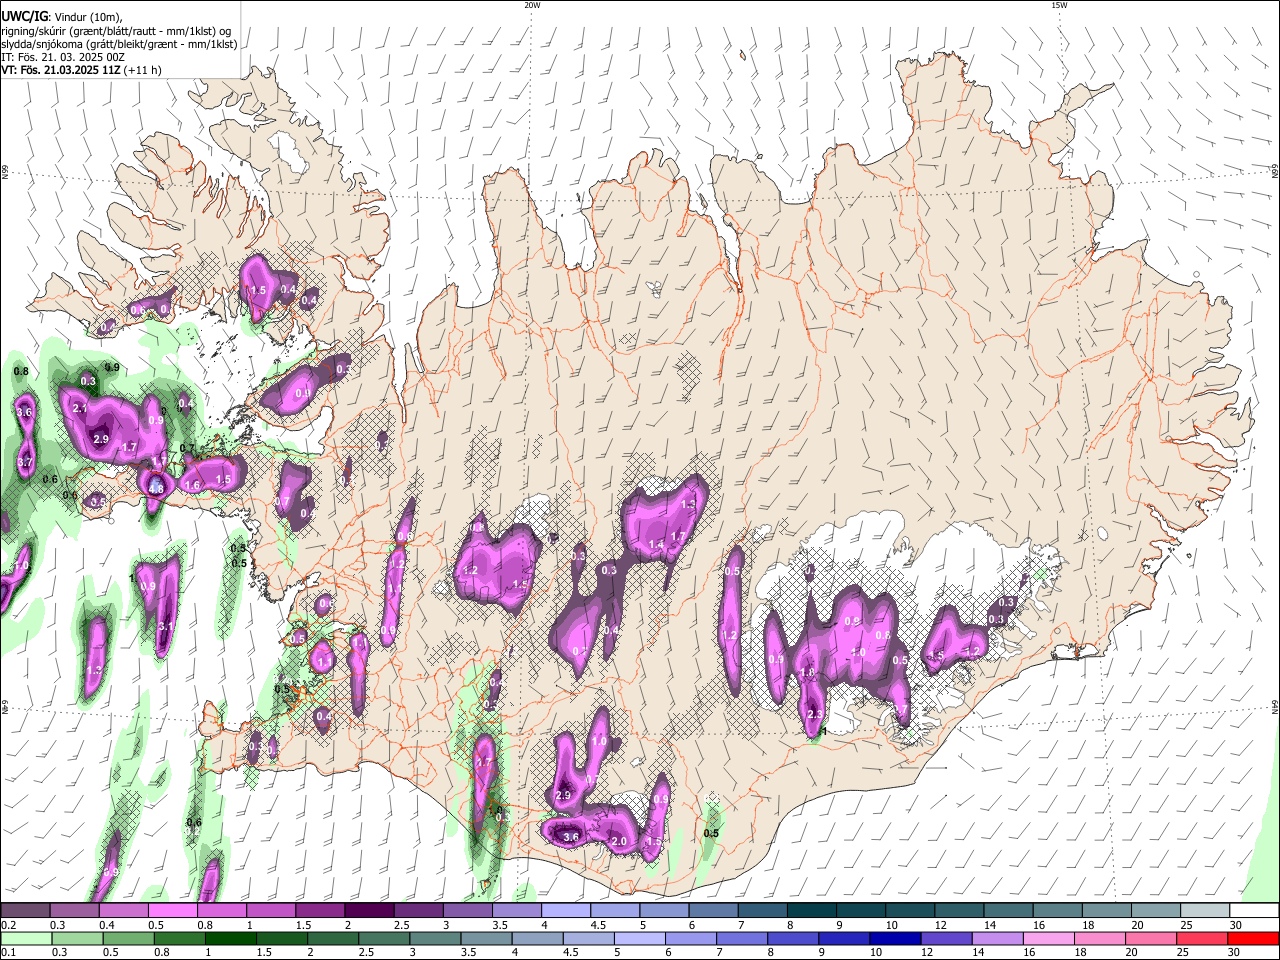Pick the darkest purple 2 snow legend swatch

tap(369, 910)
